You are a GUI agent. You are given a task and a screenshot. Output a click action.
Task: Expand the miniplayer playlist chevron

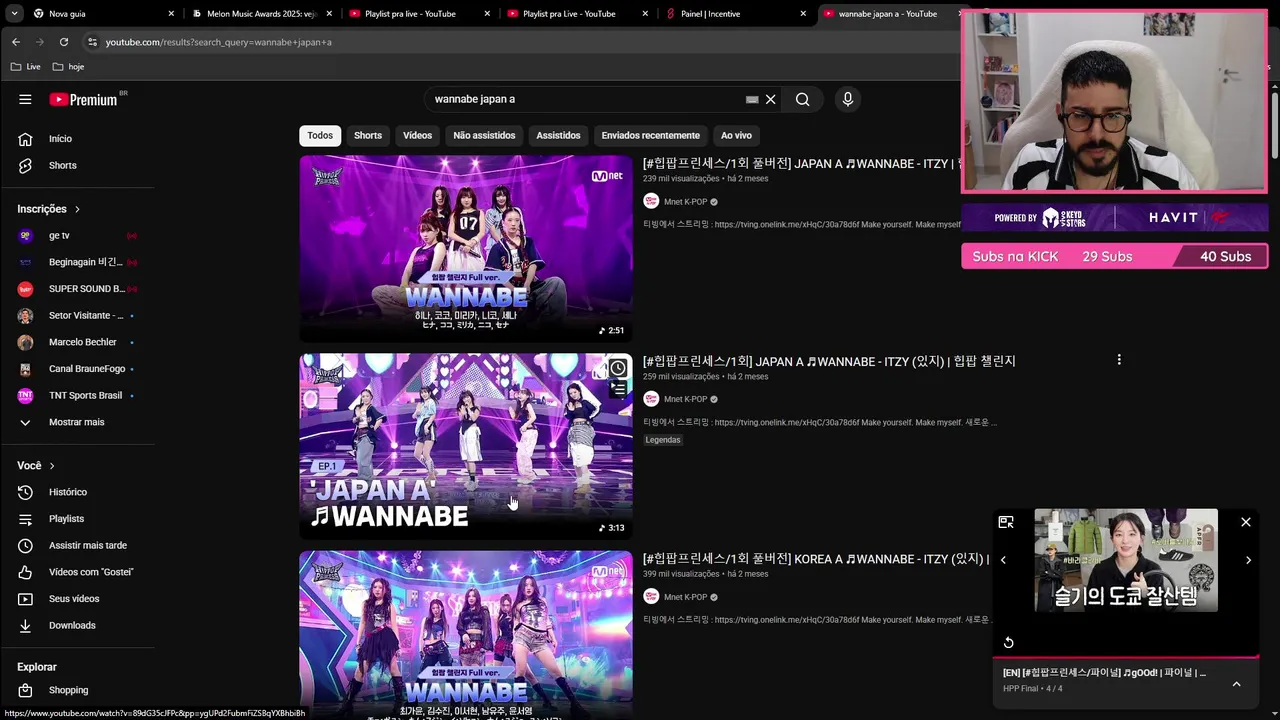click(x=1236, y=684)
